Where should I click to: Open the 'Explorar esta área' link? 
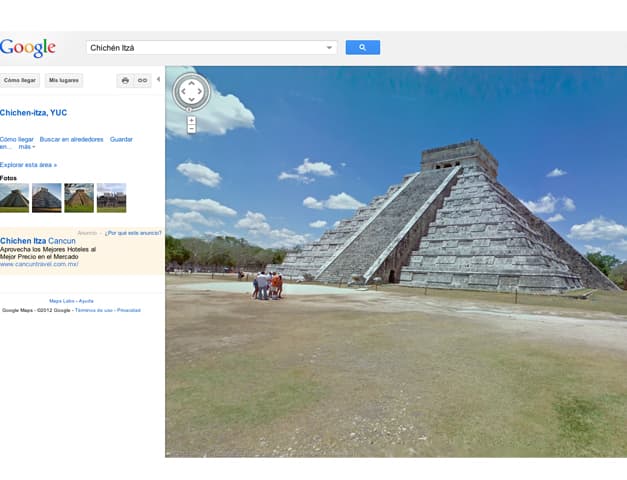[28, 164]
